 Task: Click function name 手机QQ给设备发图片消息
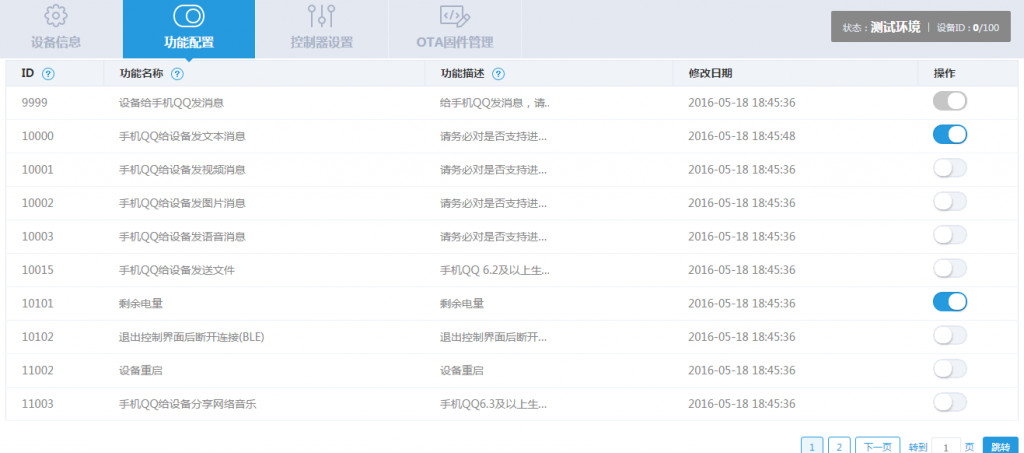[182, 203]
